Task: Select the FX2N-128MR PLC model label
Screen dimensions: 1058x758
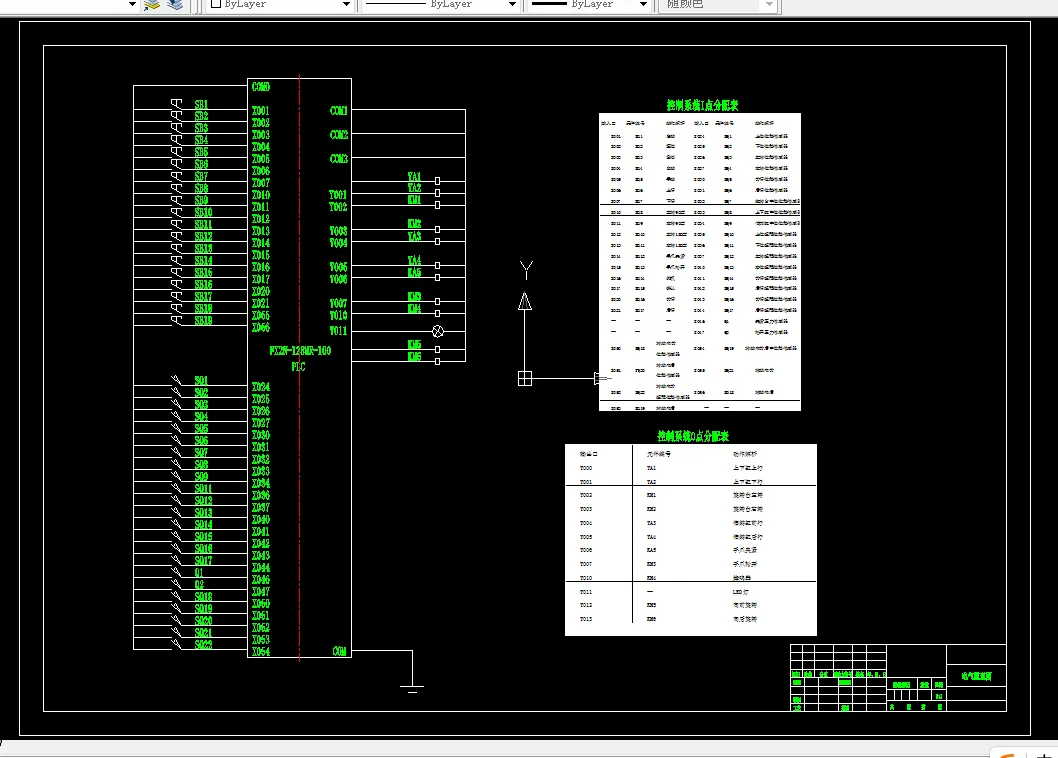Action: coord(300,351)
